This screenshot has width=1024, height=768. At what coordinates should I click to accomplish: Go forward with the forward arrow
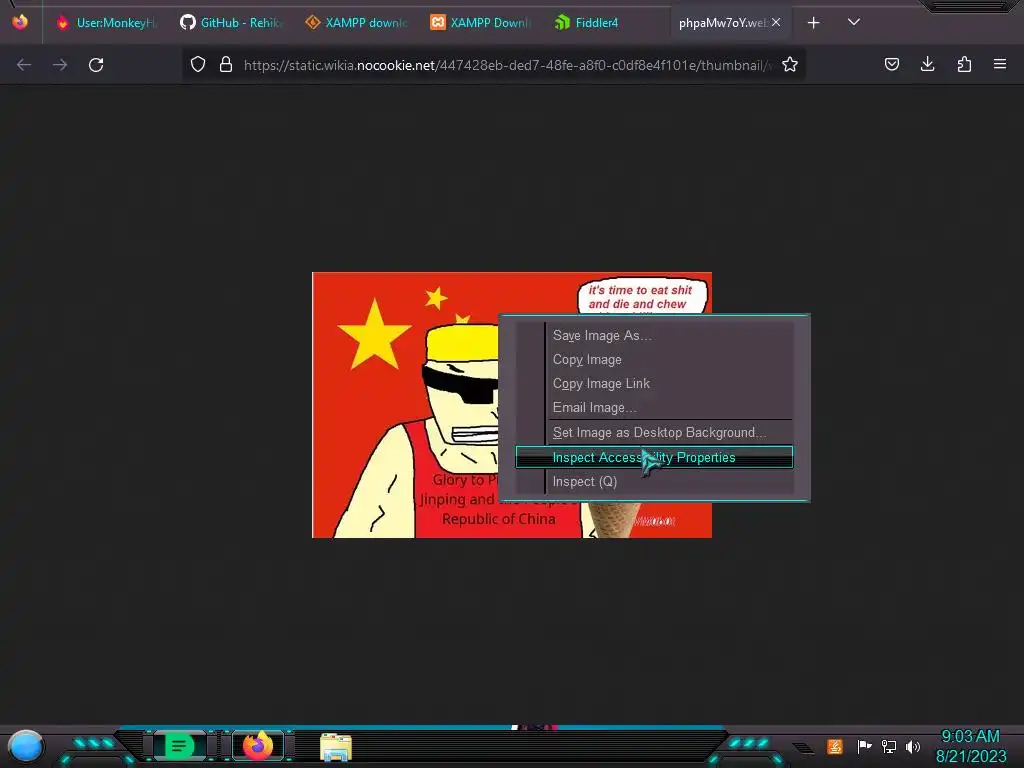click(x=60, y=65)
